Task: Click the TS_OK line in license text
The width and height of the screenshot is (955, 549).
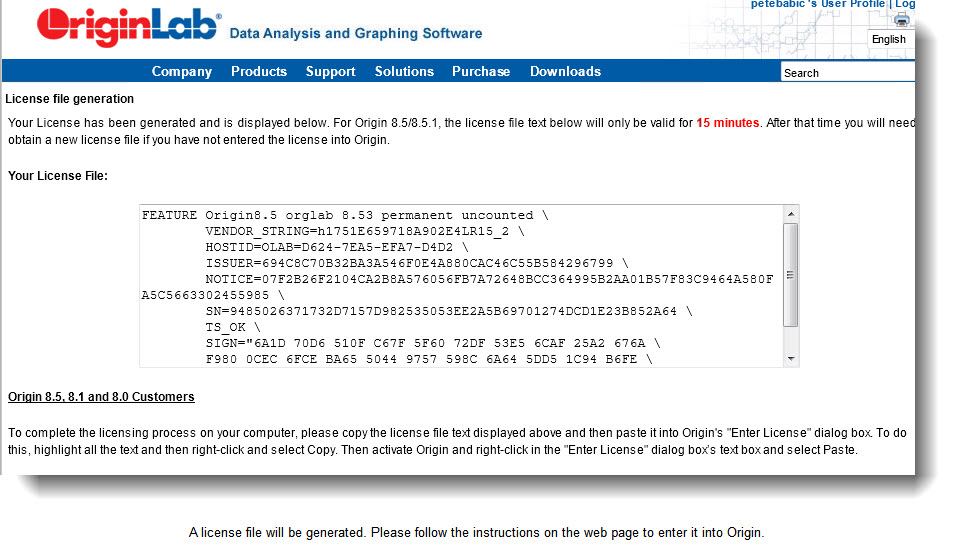Action: pyautogui.click(x=233, y=327)
